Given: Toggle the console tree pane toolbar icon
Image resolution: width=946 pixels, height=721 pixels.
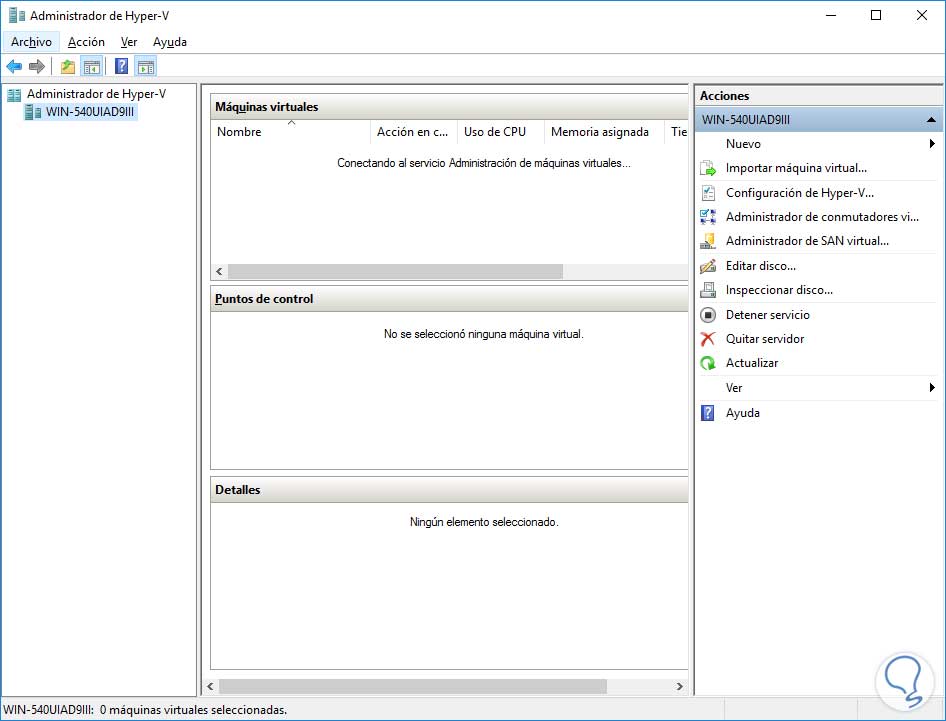Looking at the screenshot, I should point(92,66).
